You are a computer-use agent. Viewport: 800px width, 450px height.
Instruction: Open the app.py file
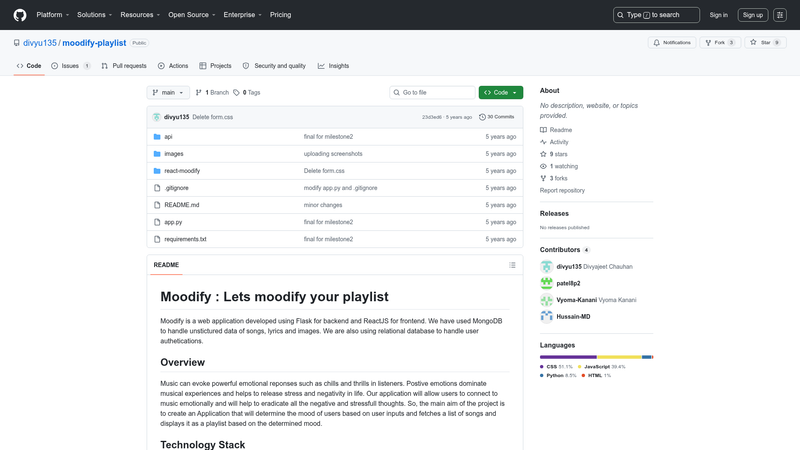point(173,222)
